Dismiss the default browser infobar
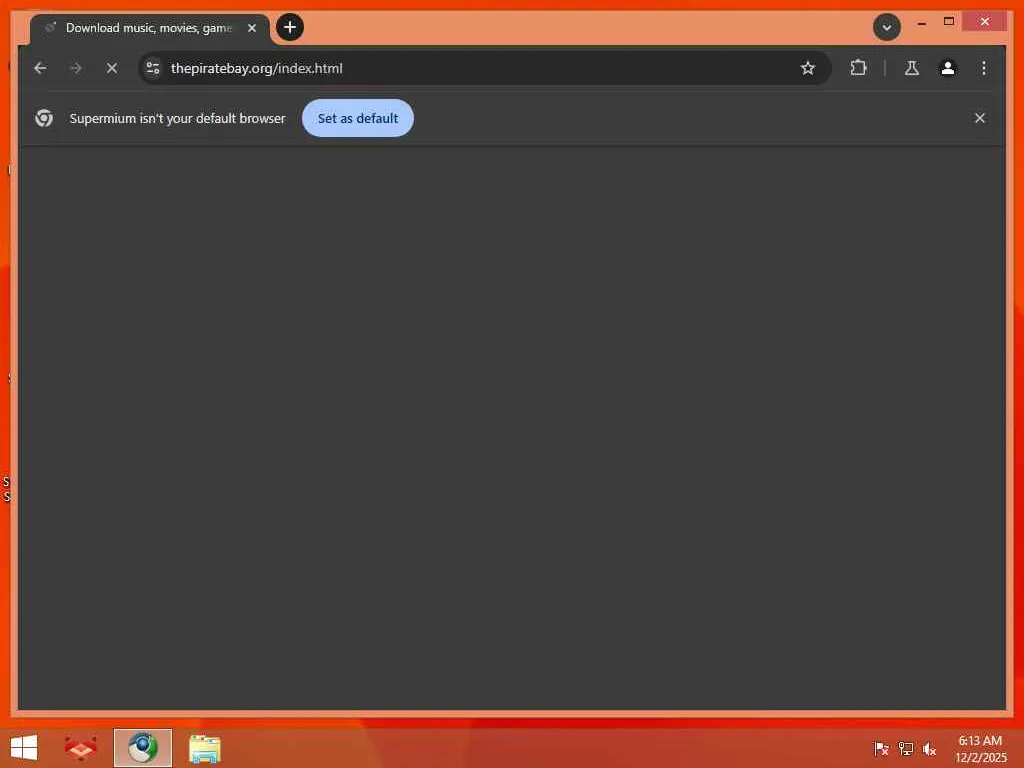 pyautogui.click(x=980, y=118)
